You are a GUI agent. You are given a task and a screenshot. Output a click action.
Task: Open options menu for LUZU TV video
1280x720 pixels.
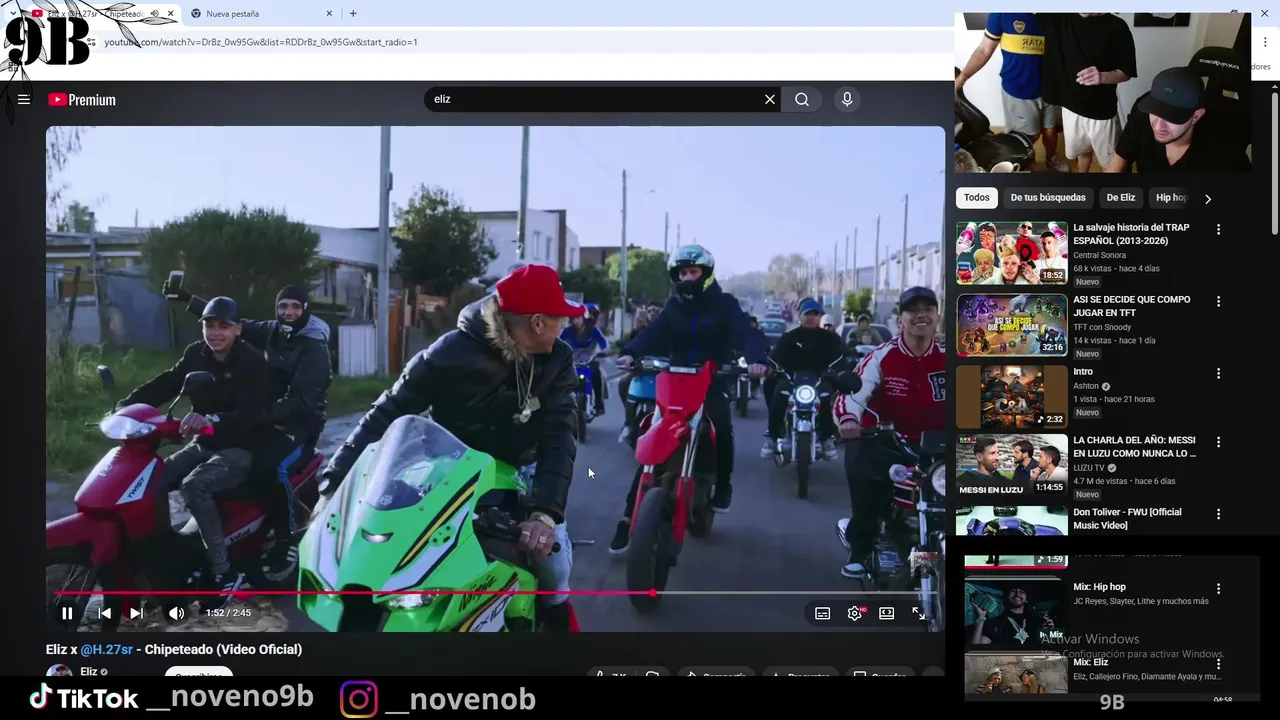(1218, 441)
